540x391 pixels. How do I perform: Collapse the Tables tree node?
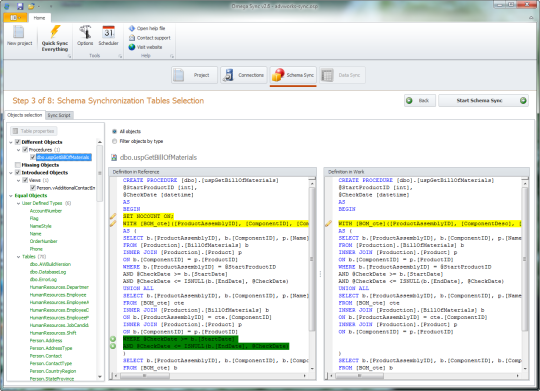[x=18, y=257]
